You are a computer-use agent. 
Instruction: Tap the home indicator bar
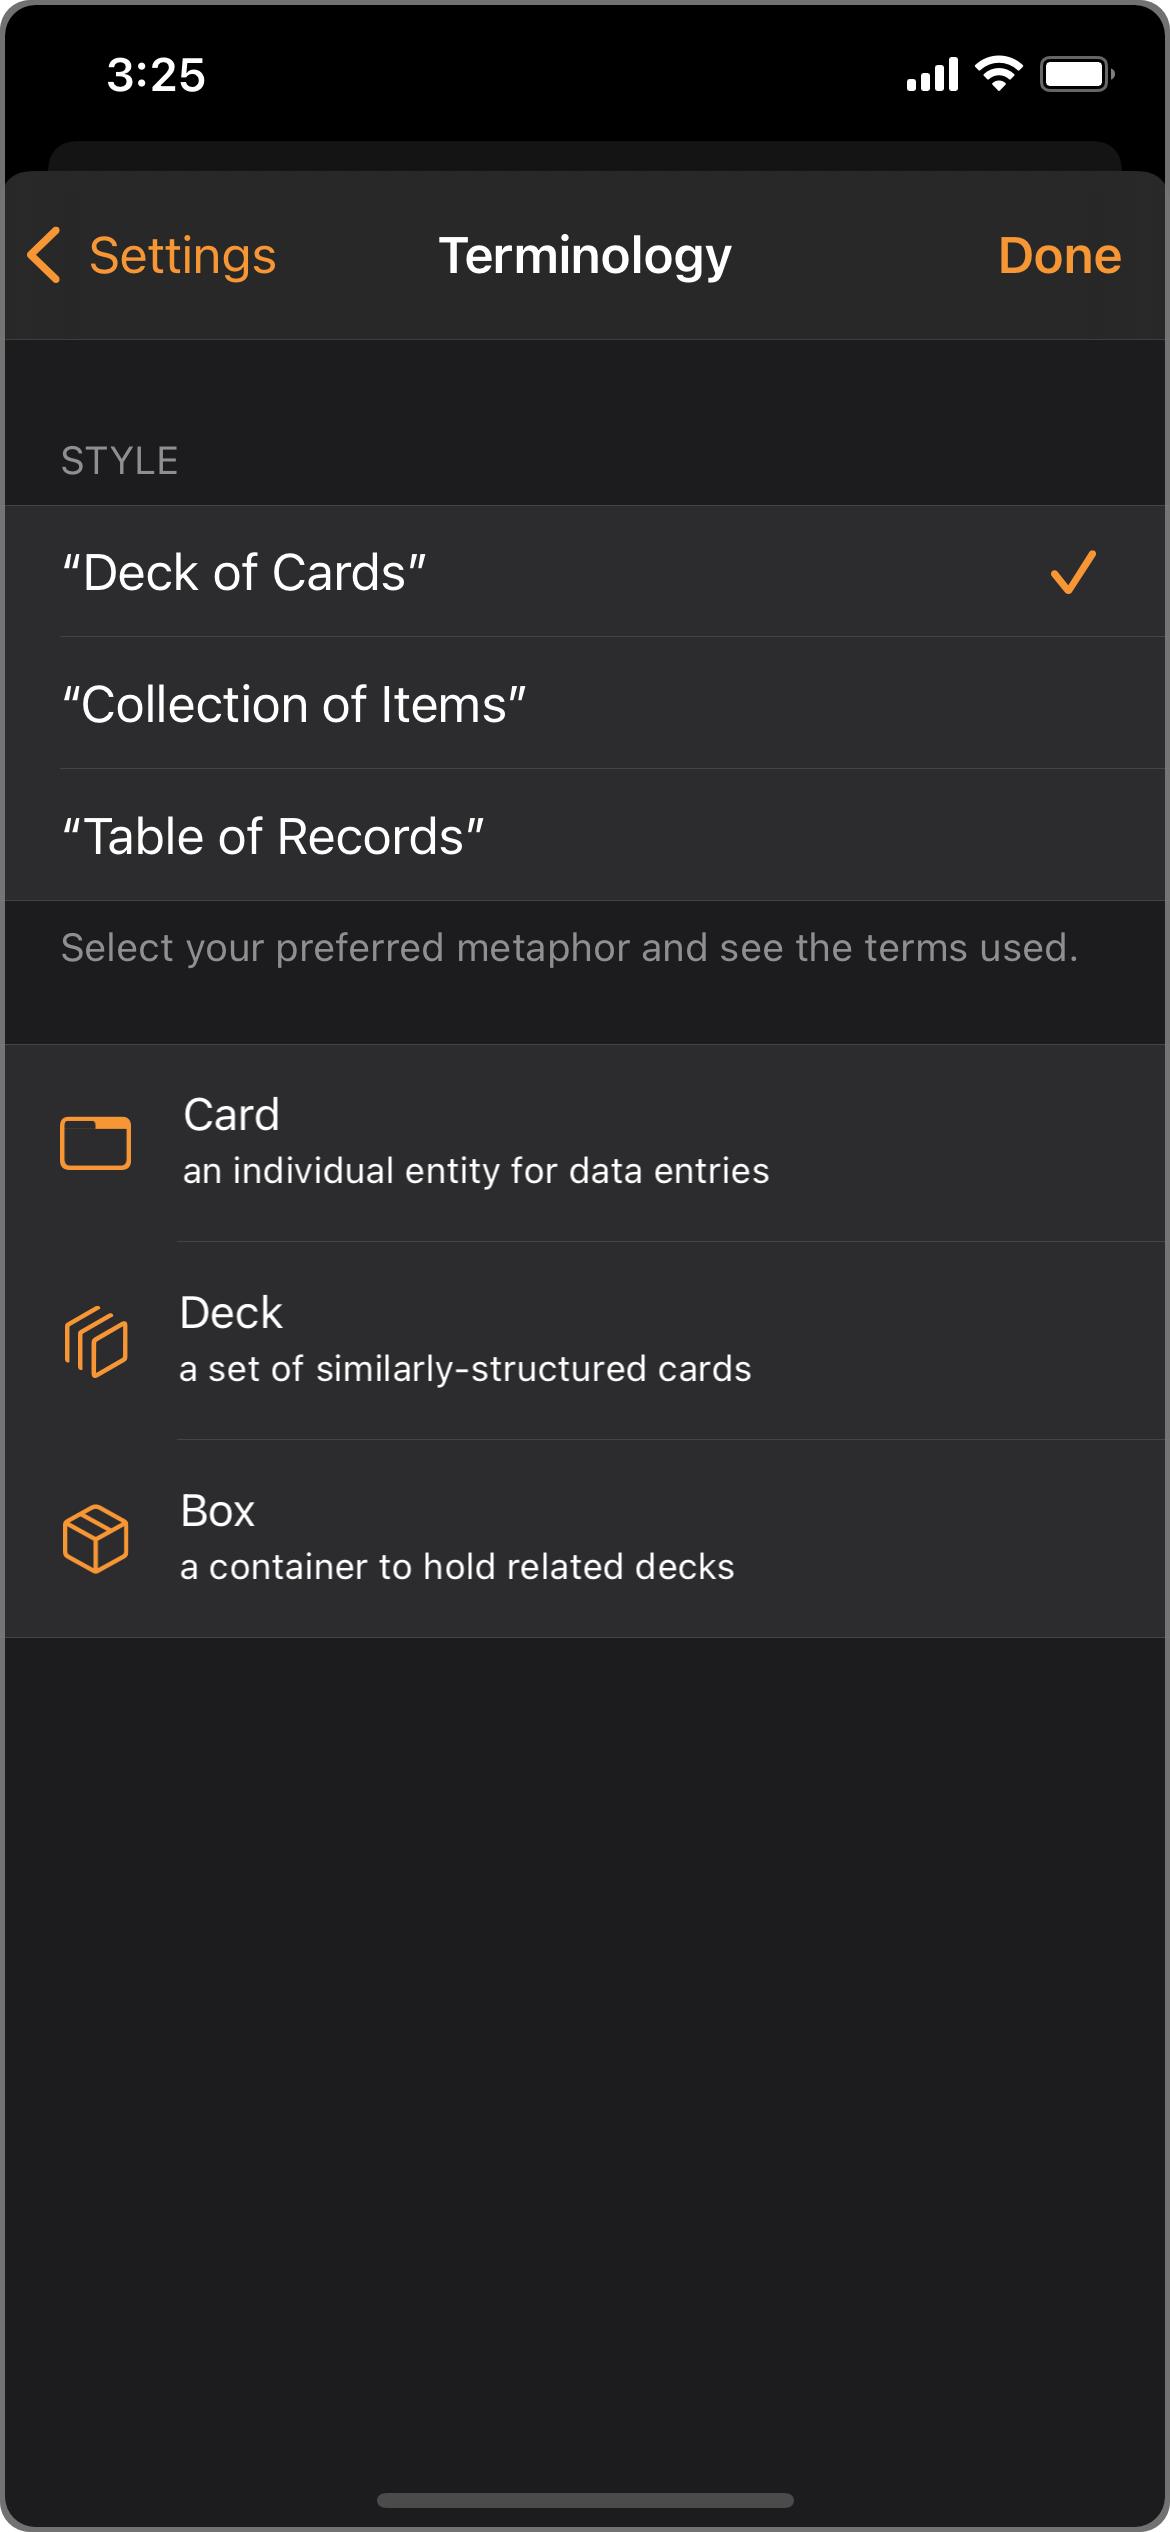pyautogui.click(x=585, y=2499)
